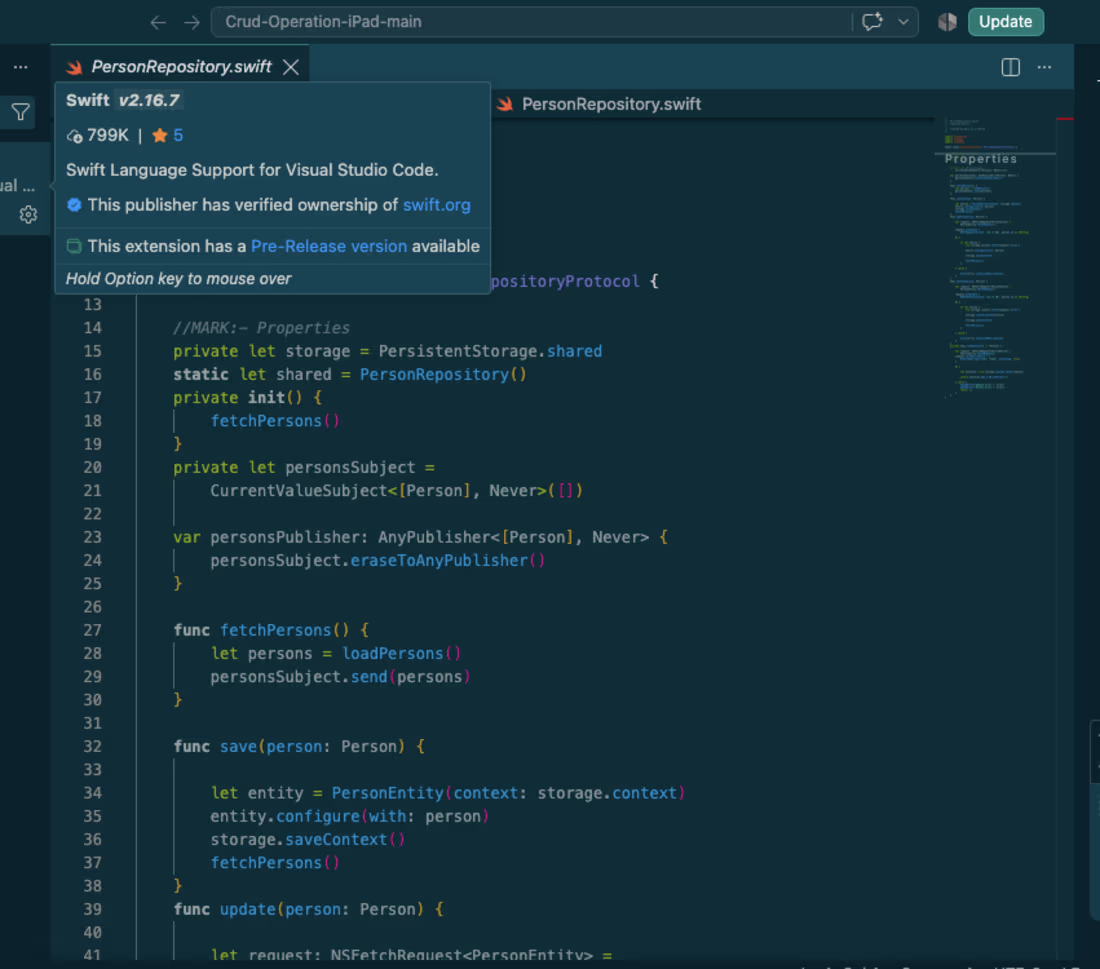1100x969 pixels.
Task: Click line number 39 in the gutter
Action: click(x=93, y=909)
